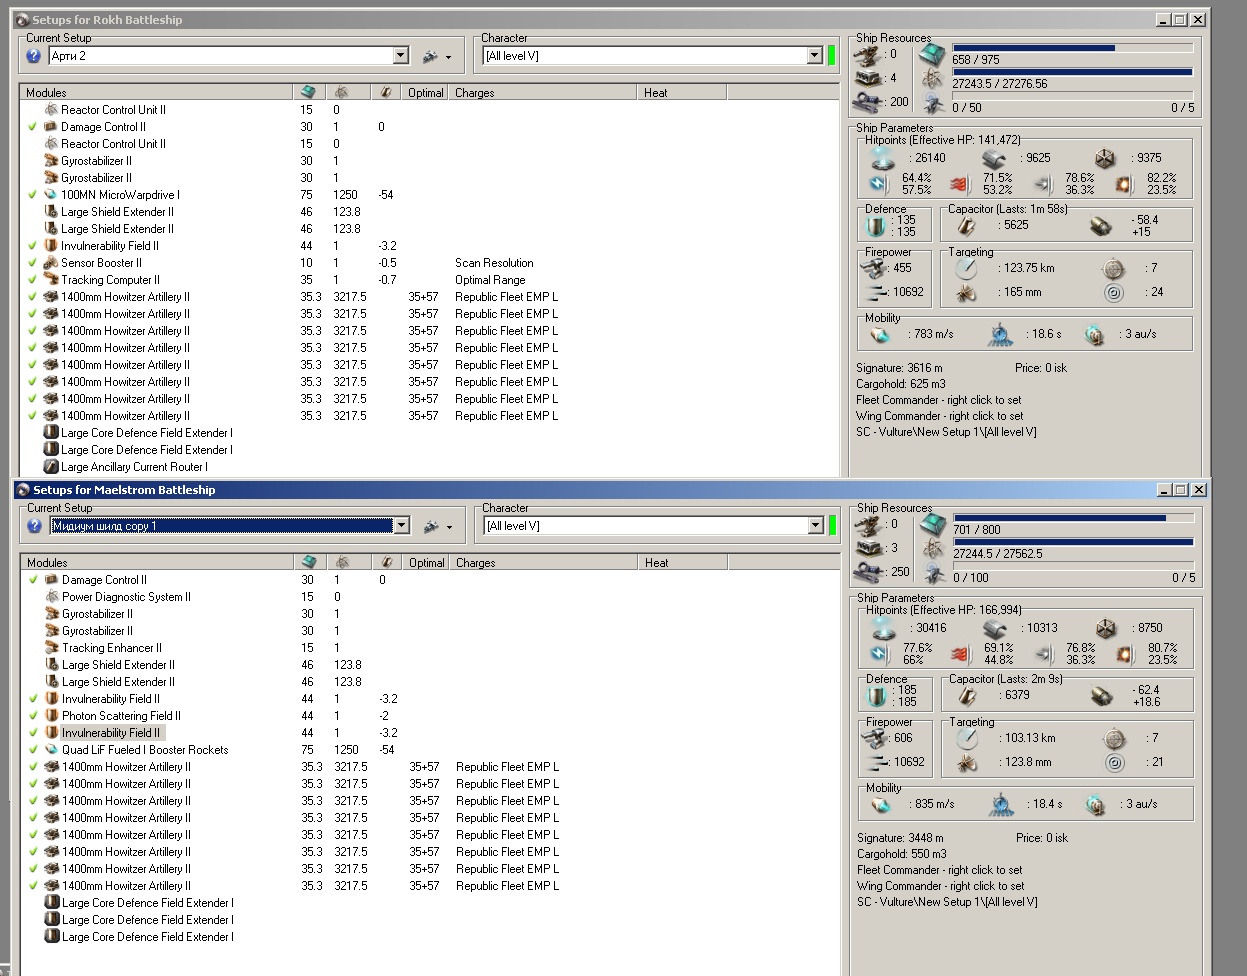Viewport: 1247px width, 976px height.
Task: Click the Rokh CPU usage bar 658 / 975
Action: [1072, 47]
